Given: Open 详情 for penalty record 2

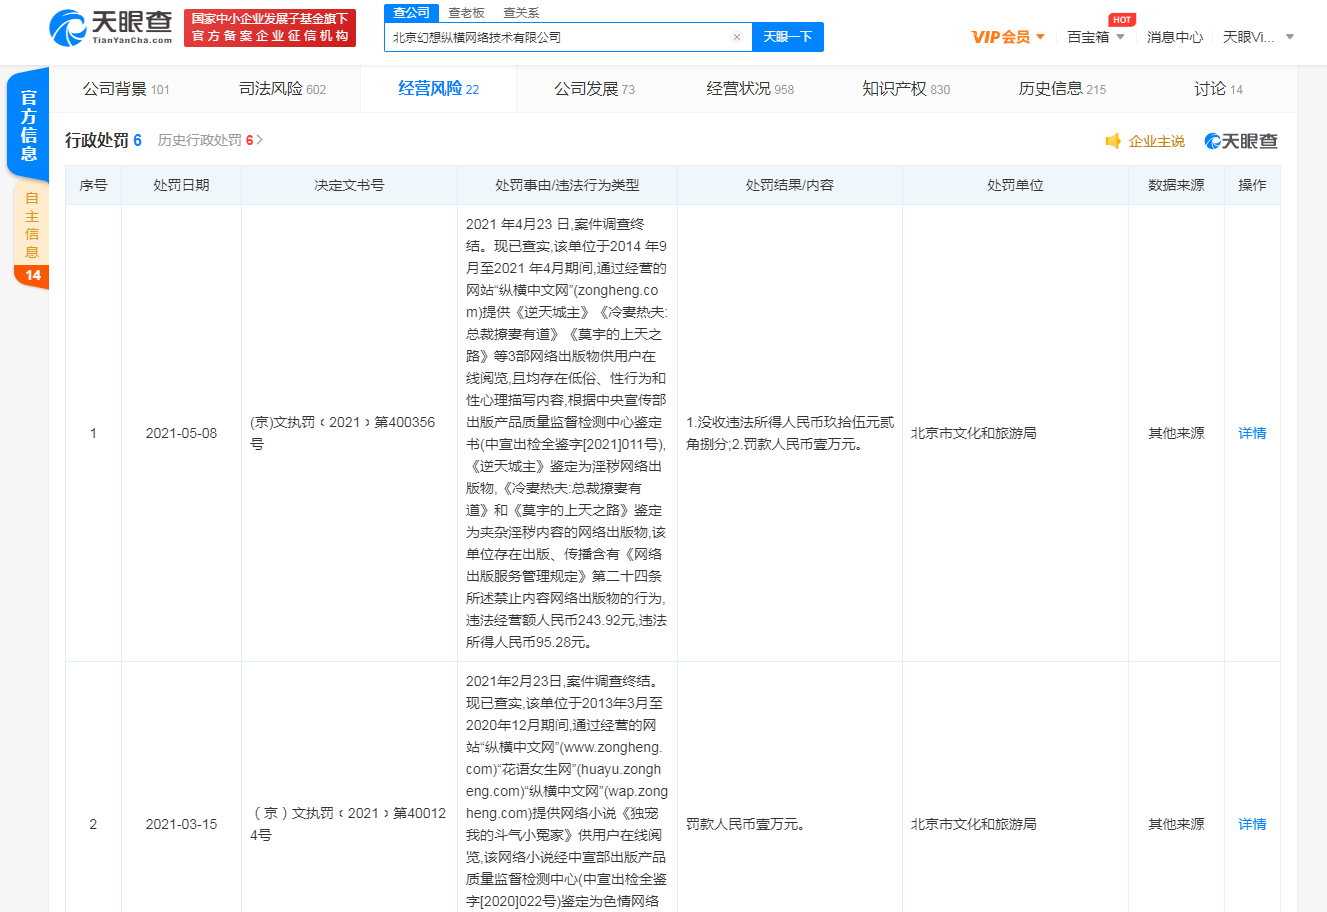Looking at the screenshot, I should click(1252, 824).
